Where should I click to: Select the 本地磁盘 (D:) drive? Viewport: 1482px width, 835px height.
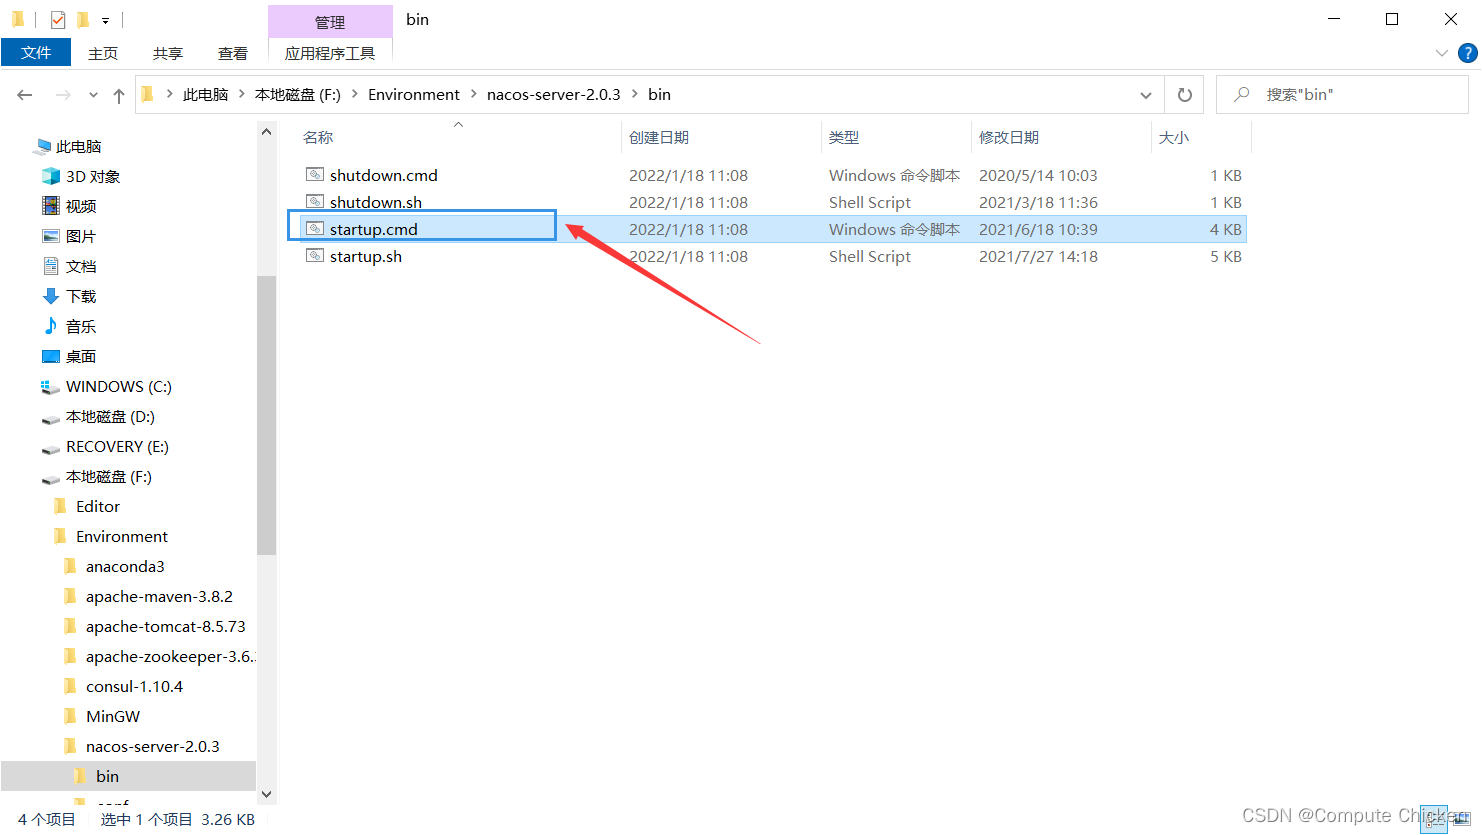110,417
